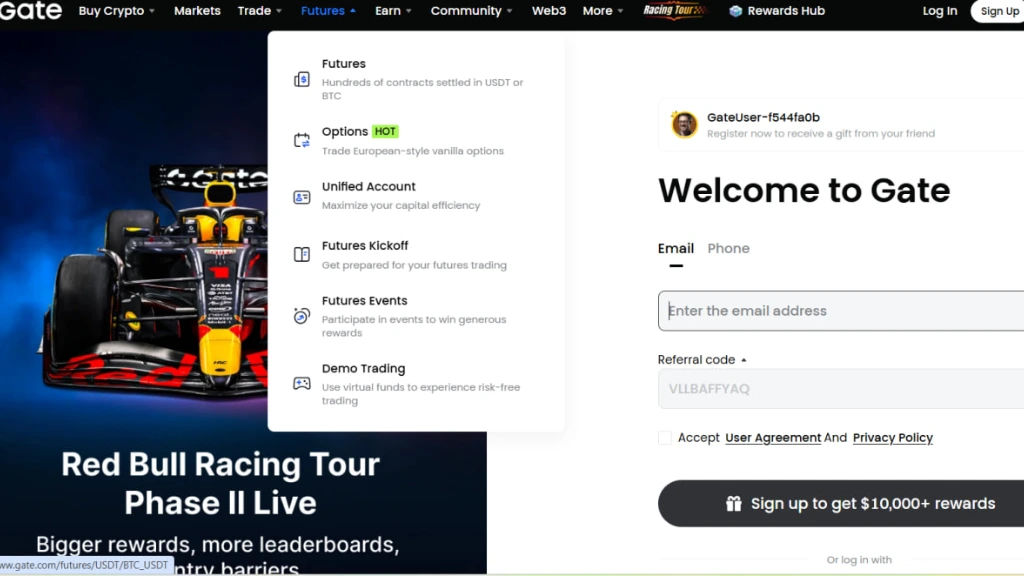
Task: Click the 'Welcome to Gate' heading
Action: [x=804, y=190]
